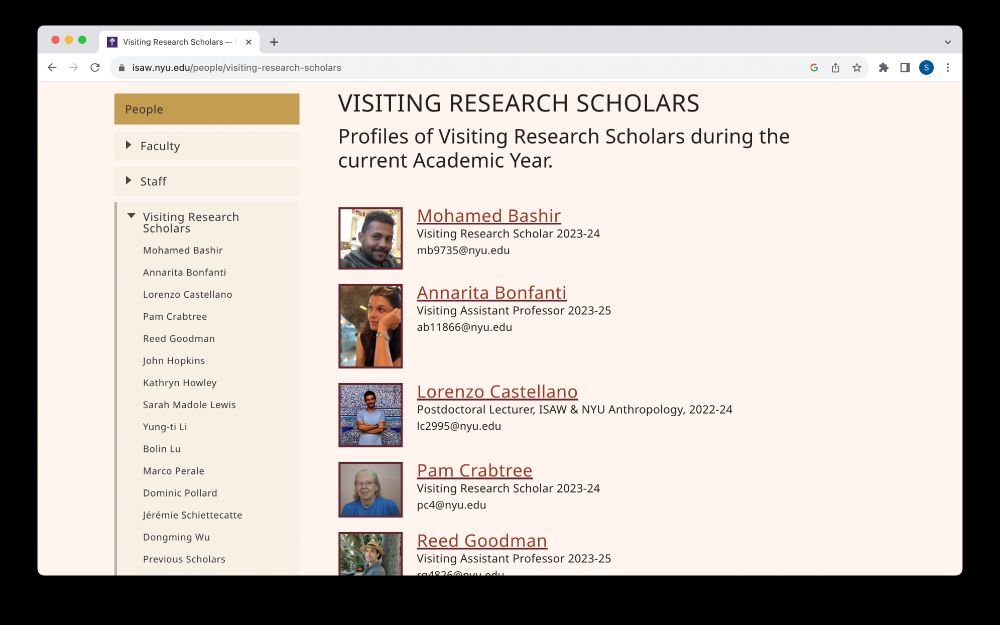Viewport: 1000px width, 625px height.
Task: Select Bolin Lu in the sidebar
Action: pos(162,449)
